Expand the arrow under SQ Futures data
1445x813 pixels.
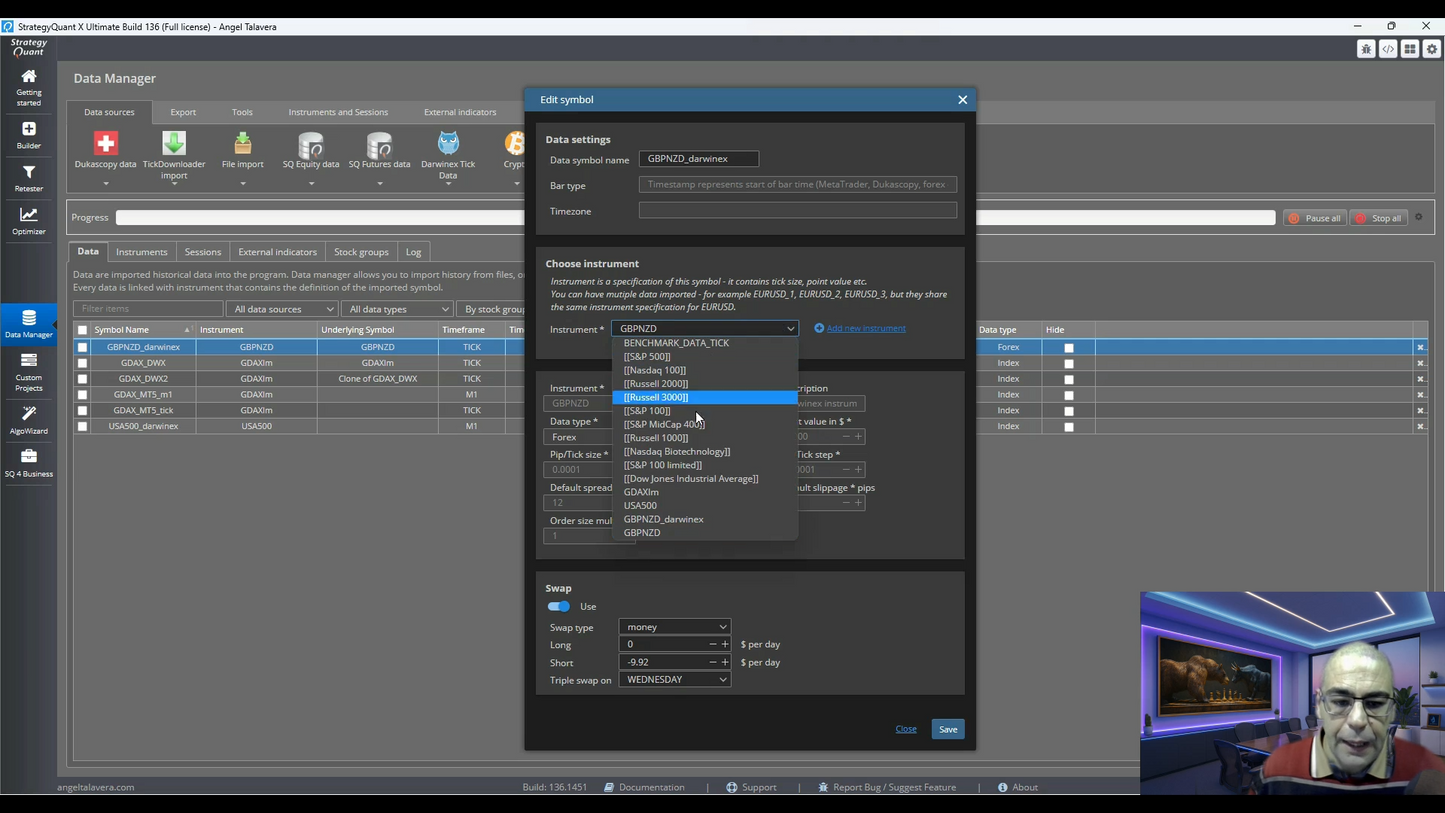coord(379,184)
